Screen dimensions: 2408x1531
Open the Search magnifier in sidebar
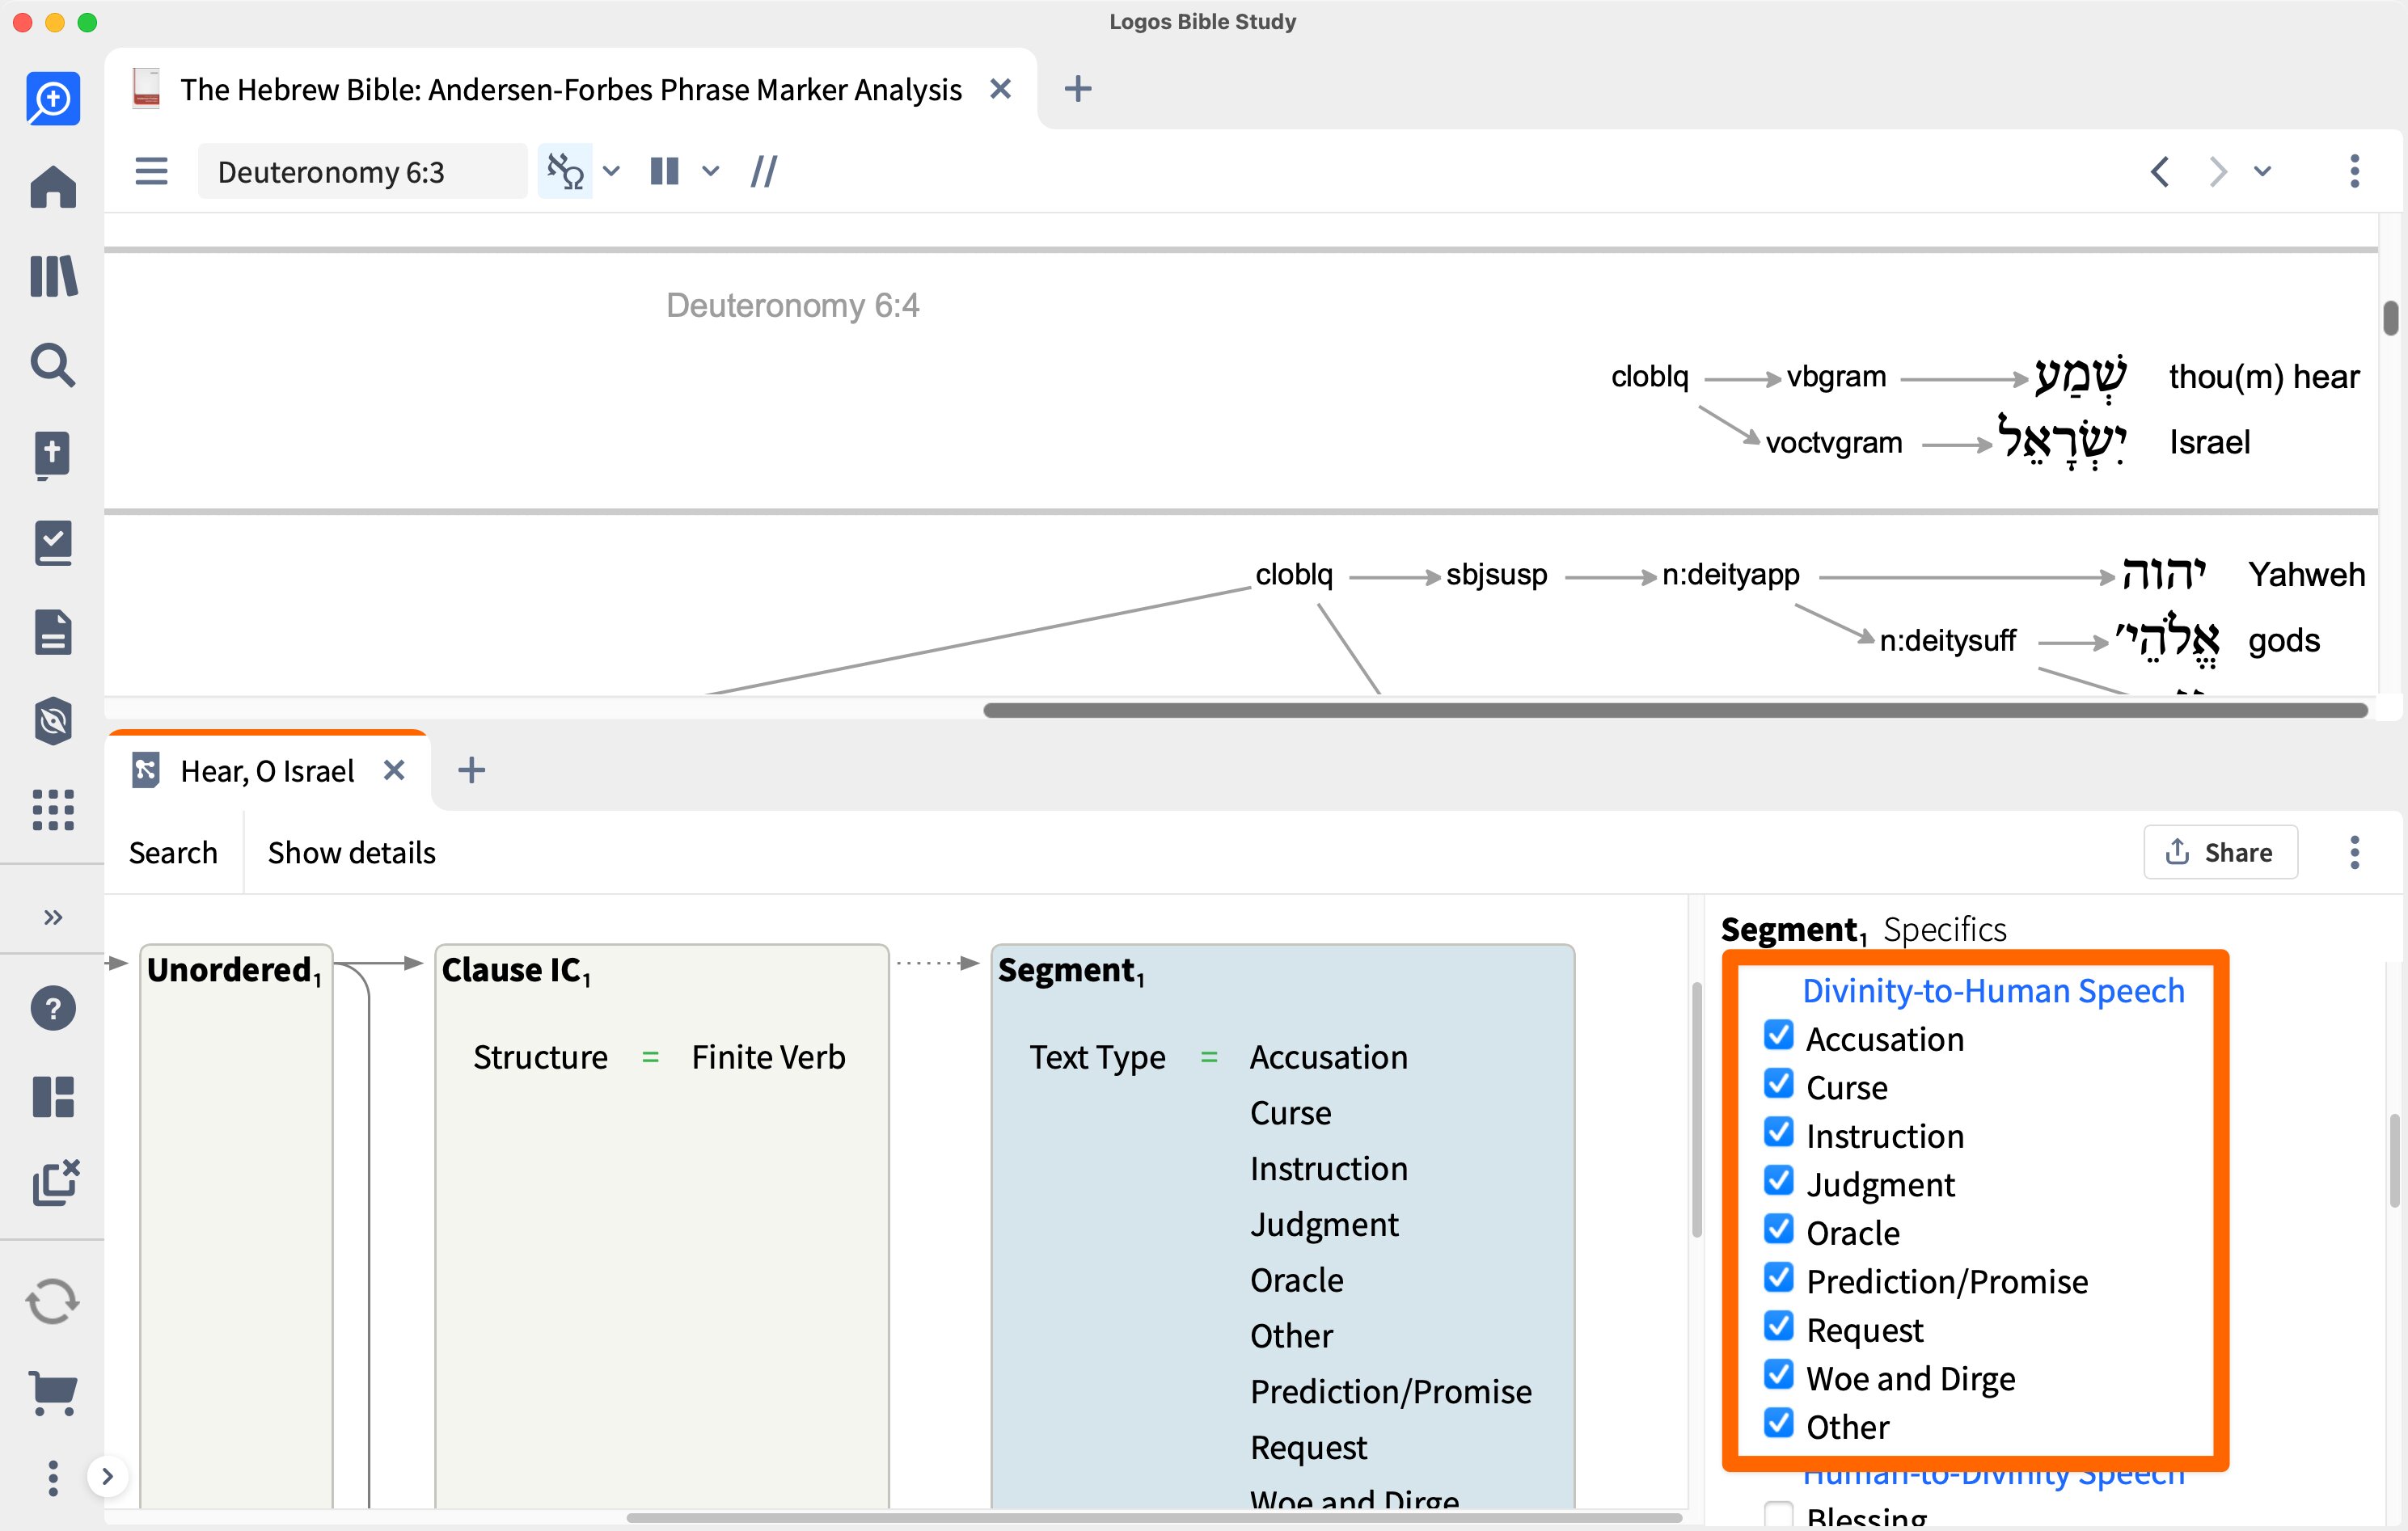[x=52, y=365]
